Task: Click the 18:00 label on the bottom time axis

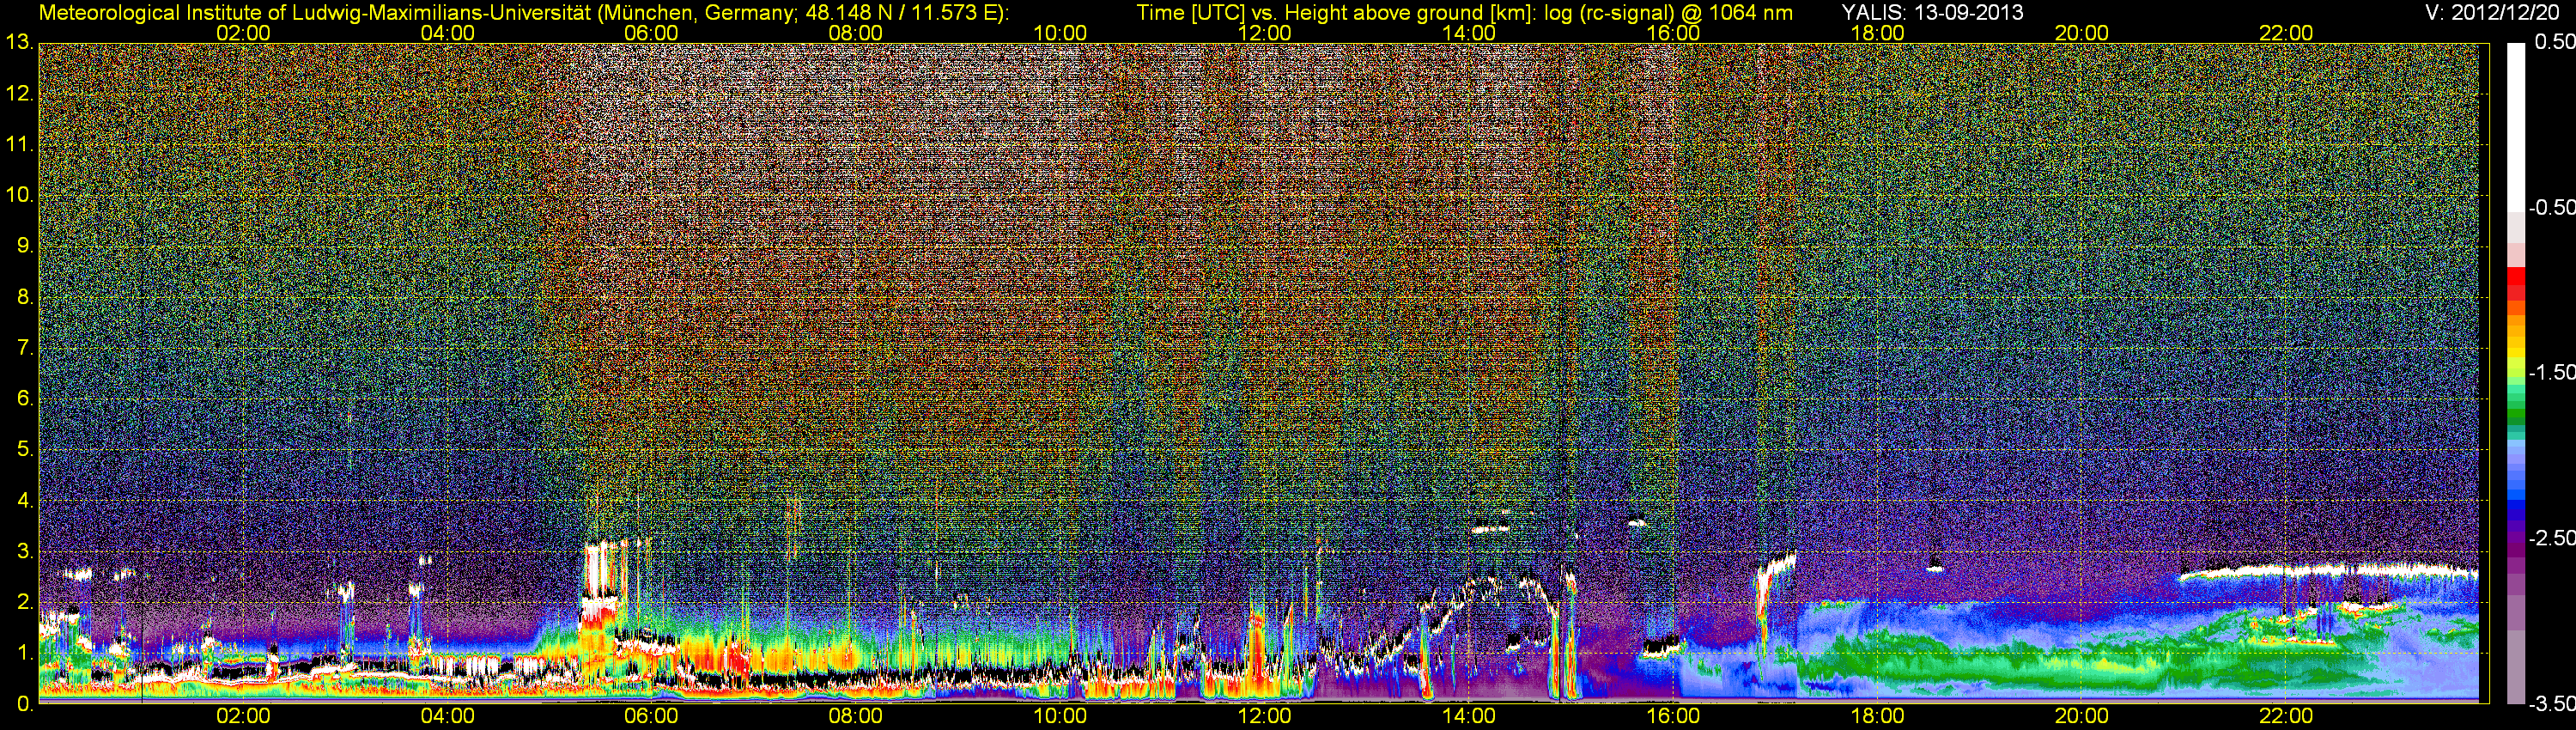Action: pyautogui.click(x=1877, y=716)
